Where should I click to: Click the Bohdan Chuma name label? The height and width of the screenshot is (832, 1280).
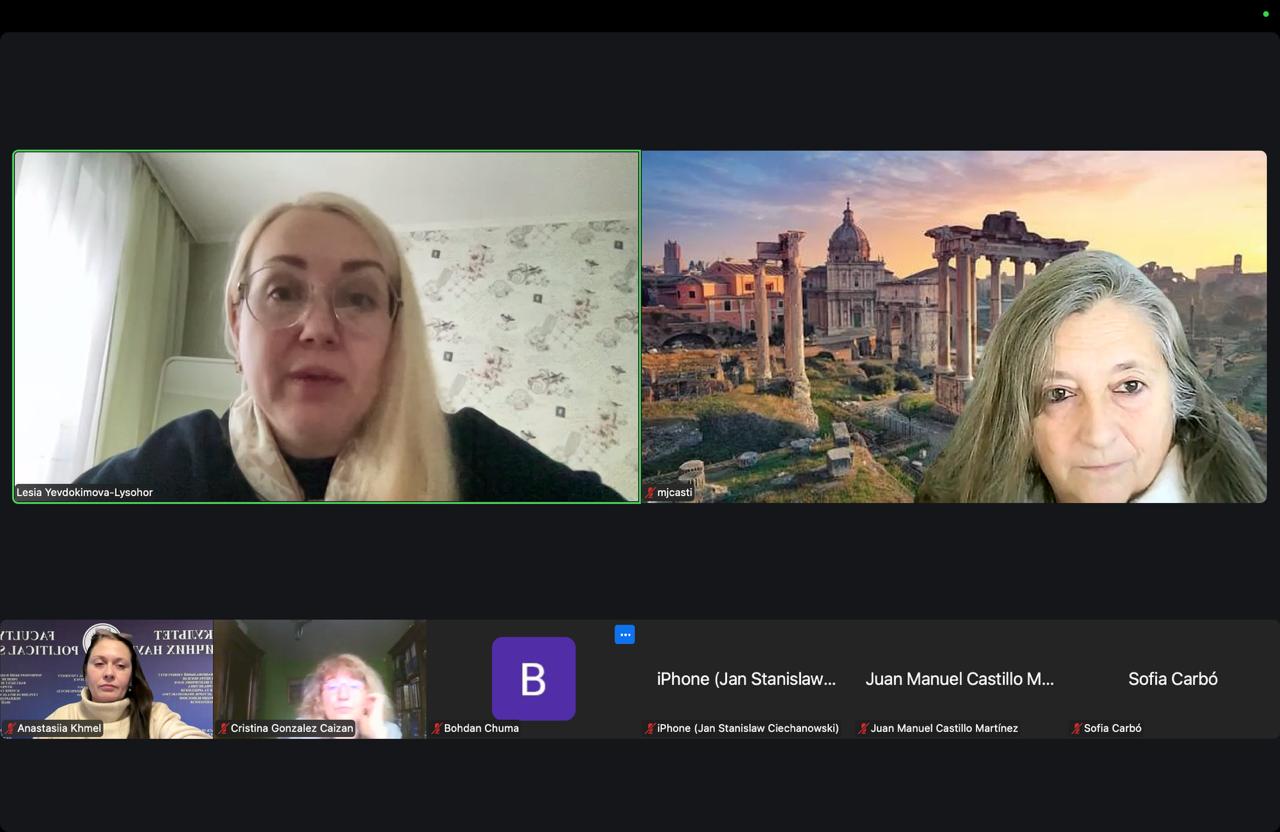tap(481, 729)
